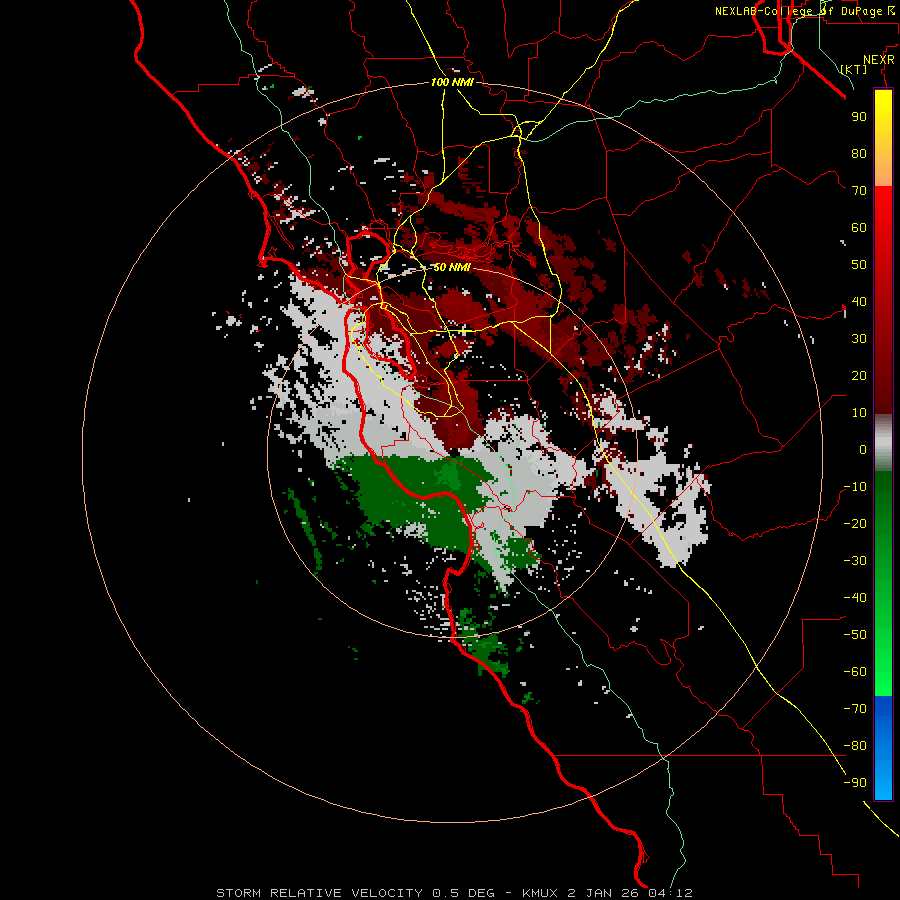Click the 80 value on the velocity scale
This screenshot has height=900, width=900.
(x=859, y=154)
